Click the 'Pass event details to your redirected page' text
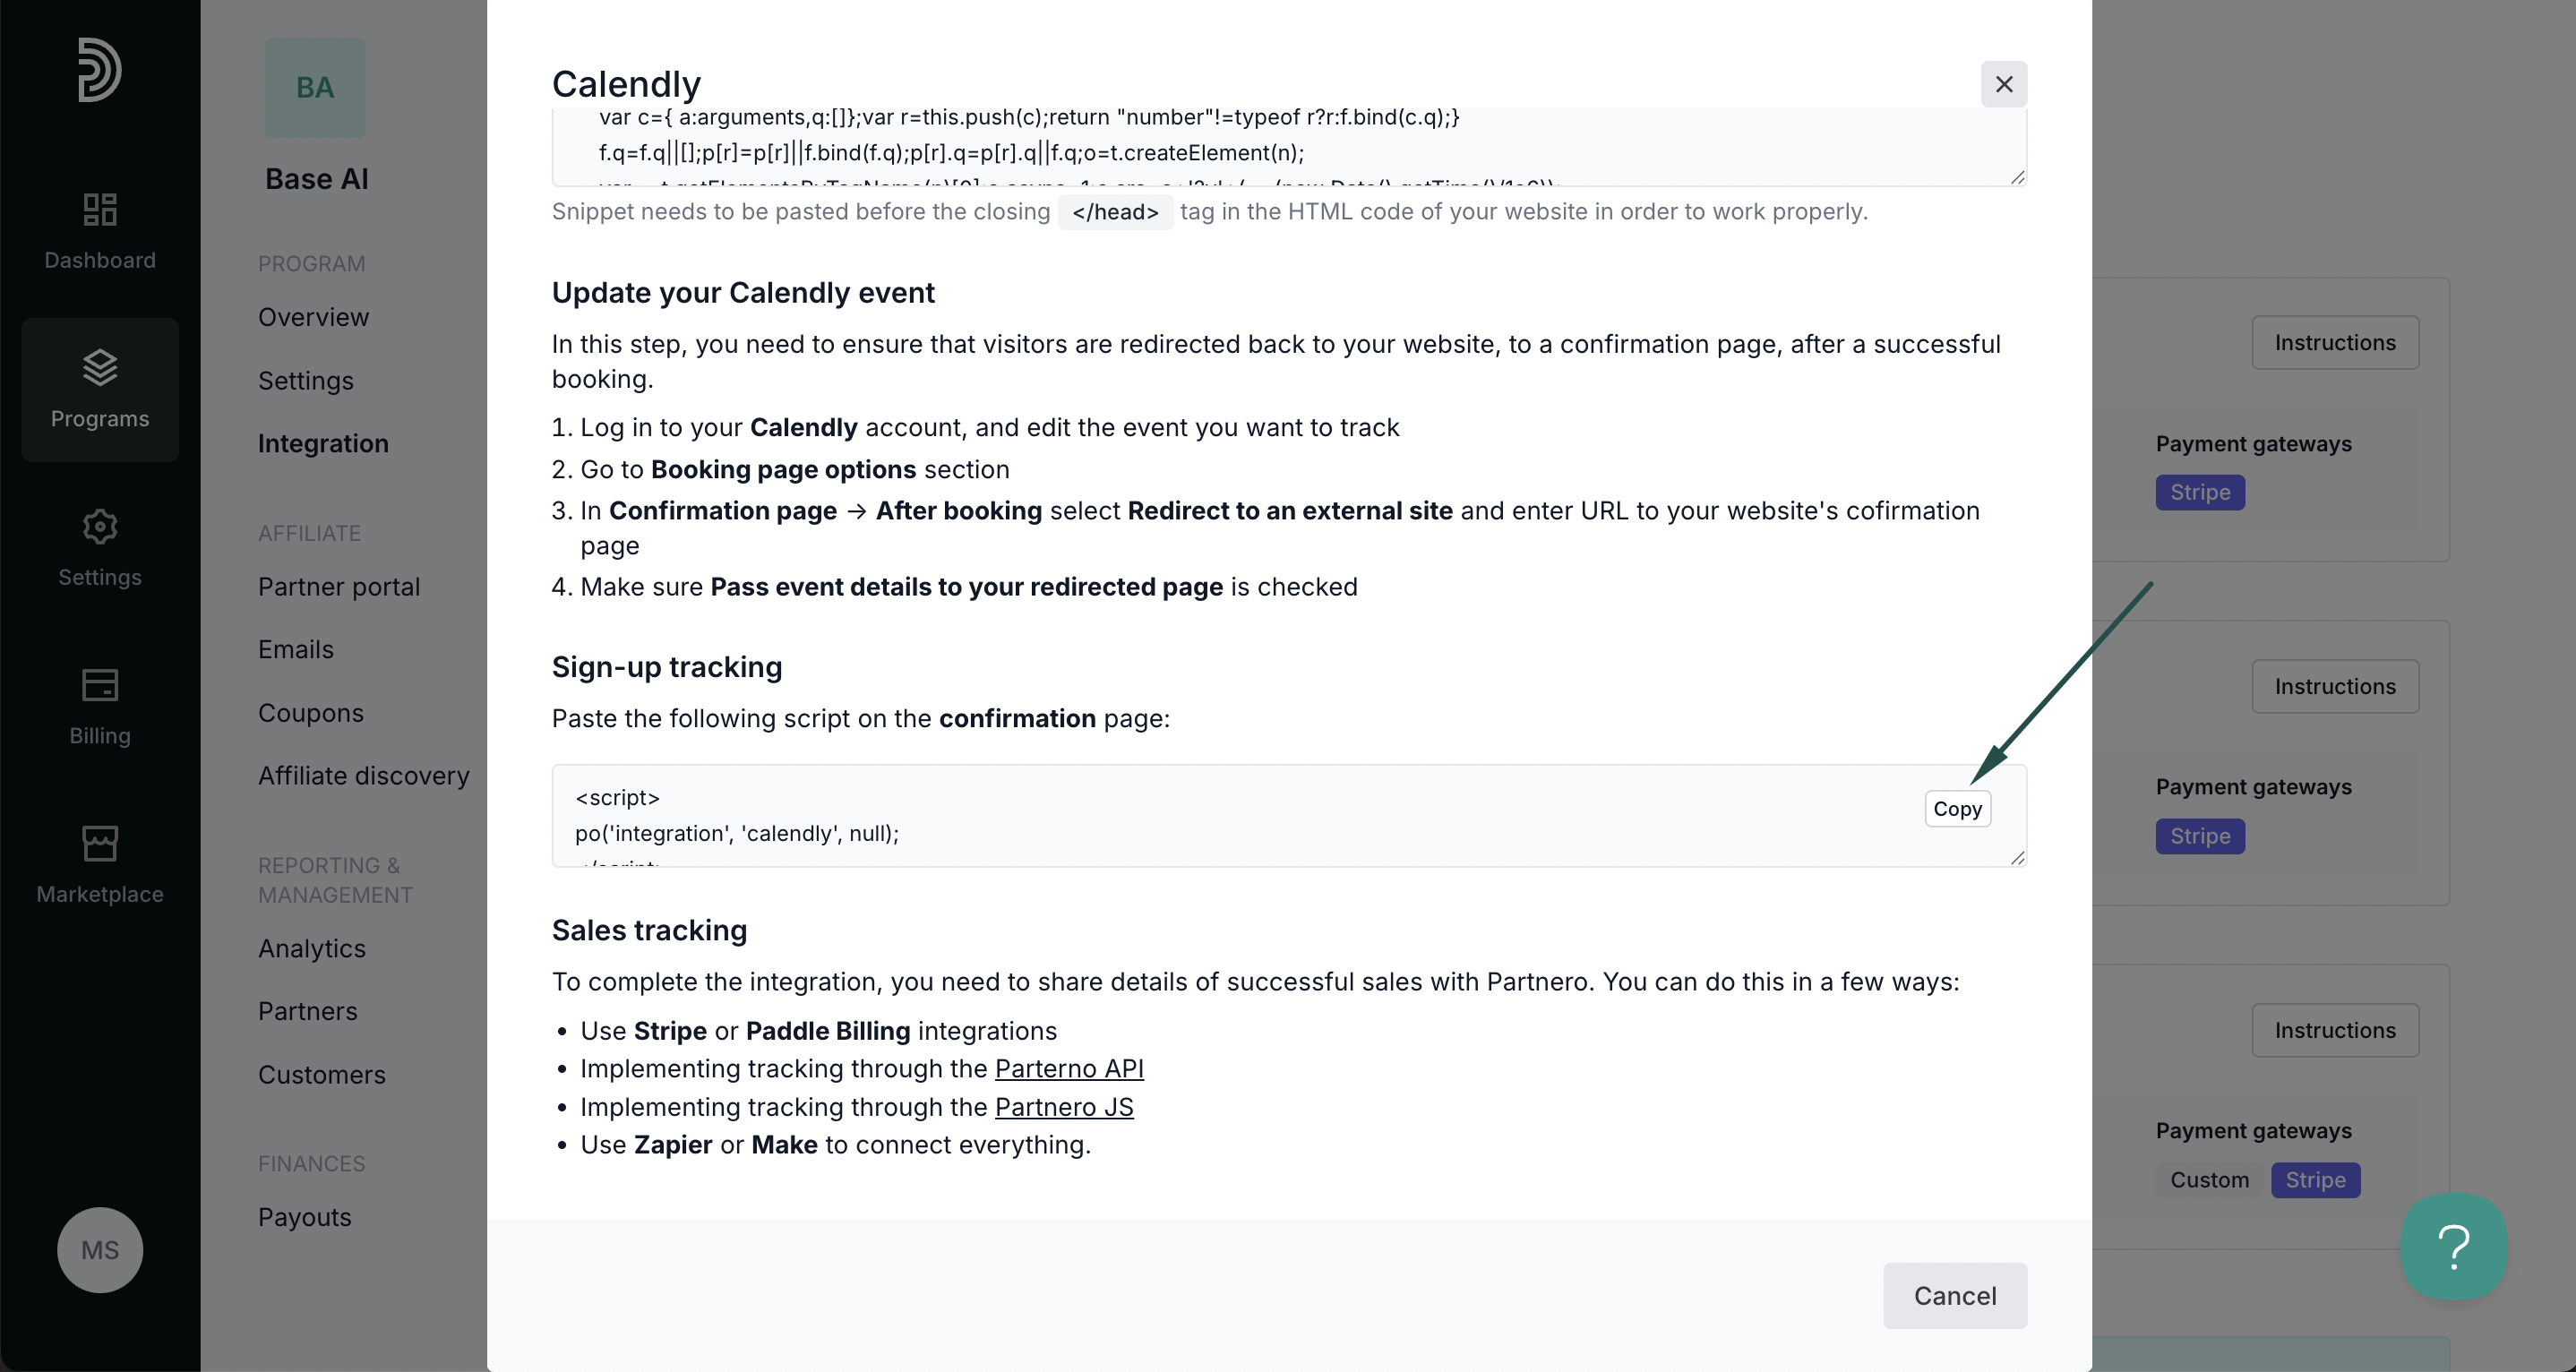This screenshot has height=1372, width=2576. [x=966, y=587]
